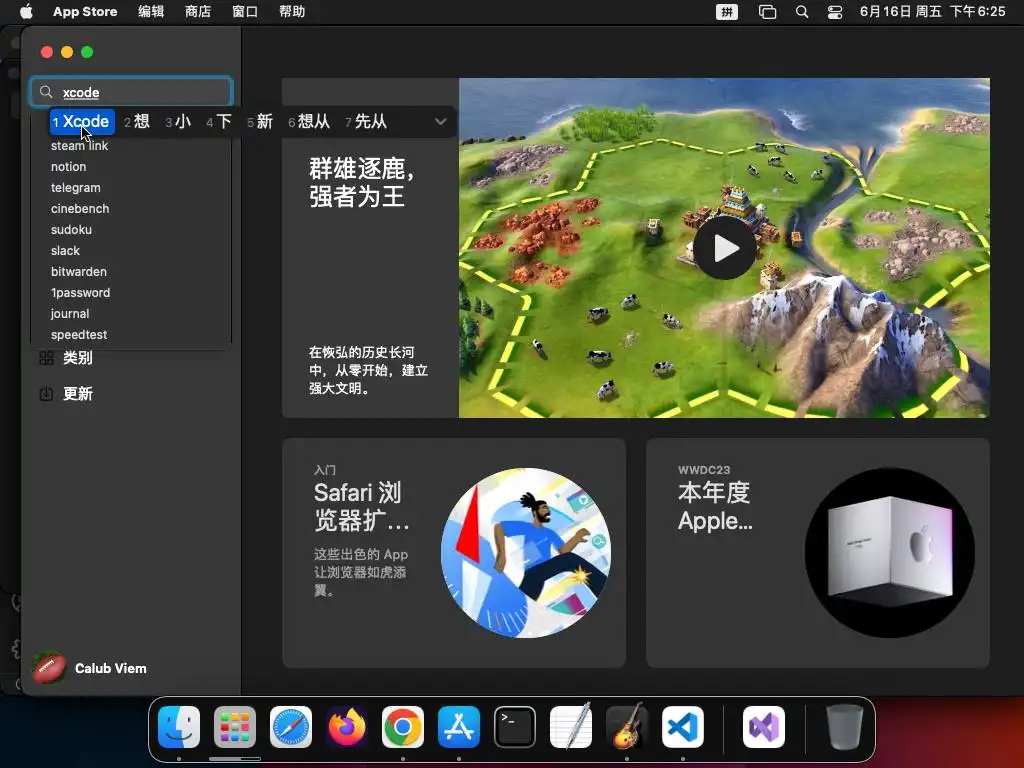
Task: Play the featured game video
Action: click(x=724, y=248)
